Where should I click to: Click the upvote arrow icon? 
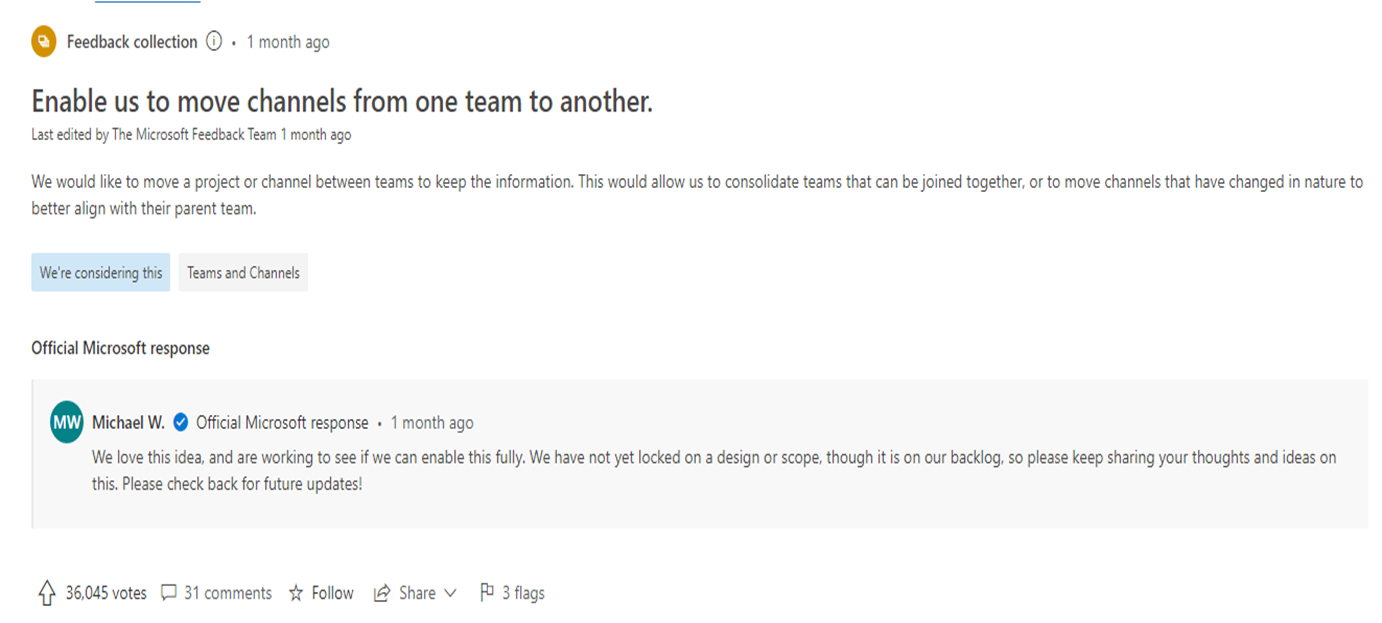coord(46,593)
